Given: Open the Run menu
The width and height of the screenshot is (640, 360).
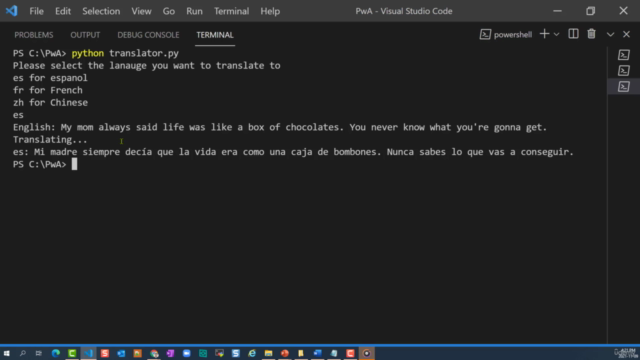Looking at the screenshot, I should (x=194, y=11).
